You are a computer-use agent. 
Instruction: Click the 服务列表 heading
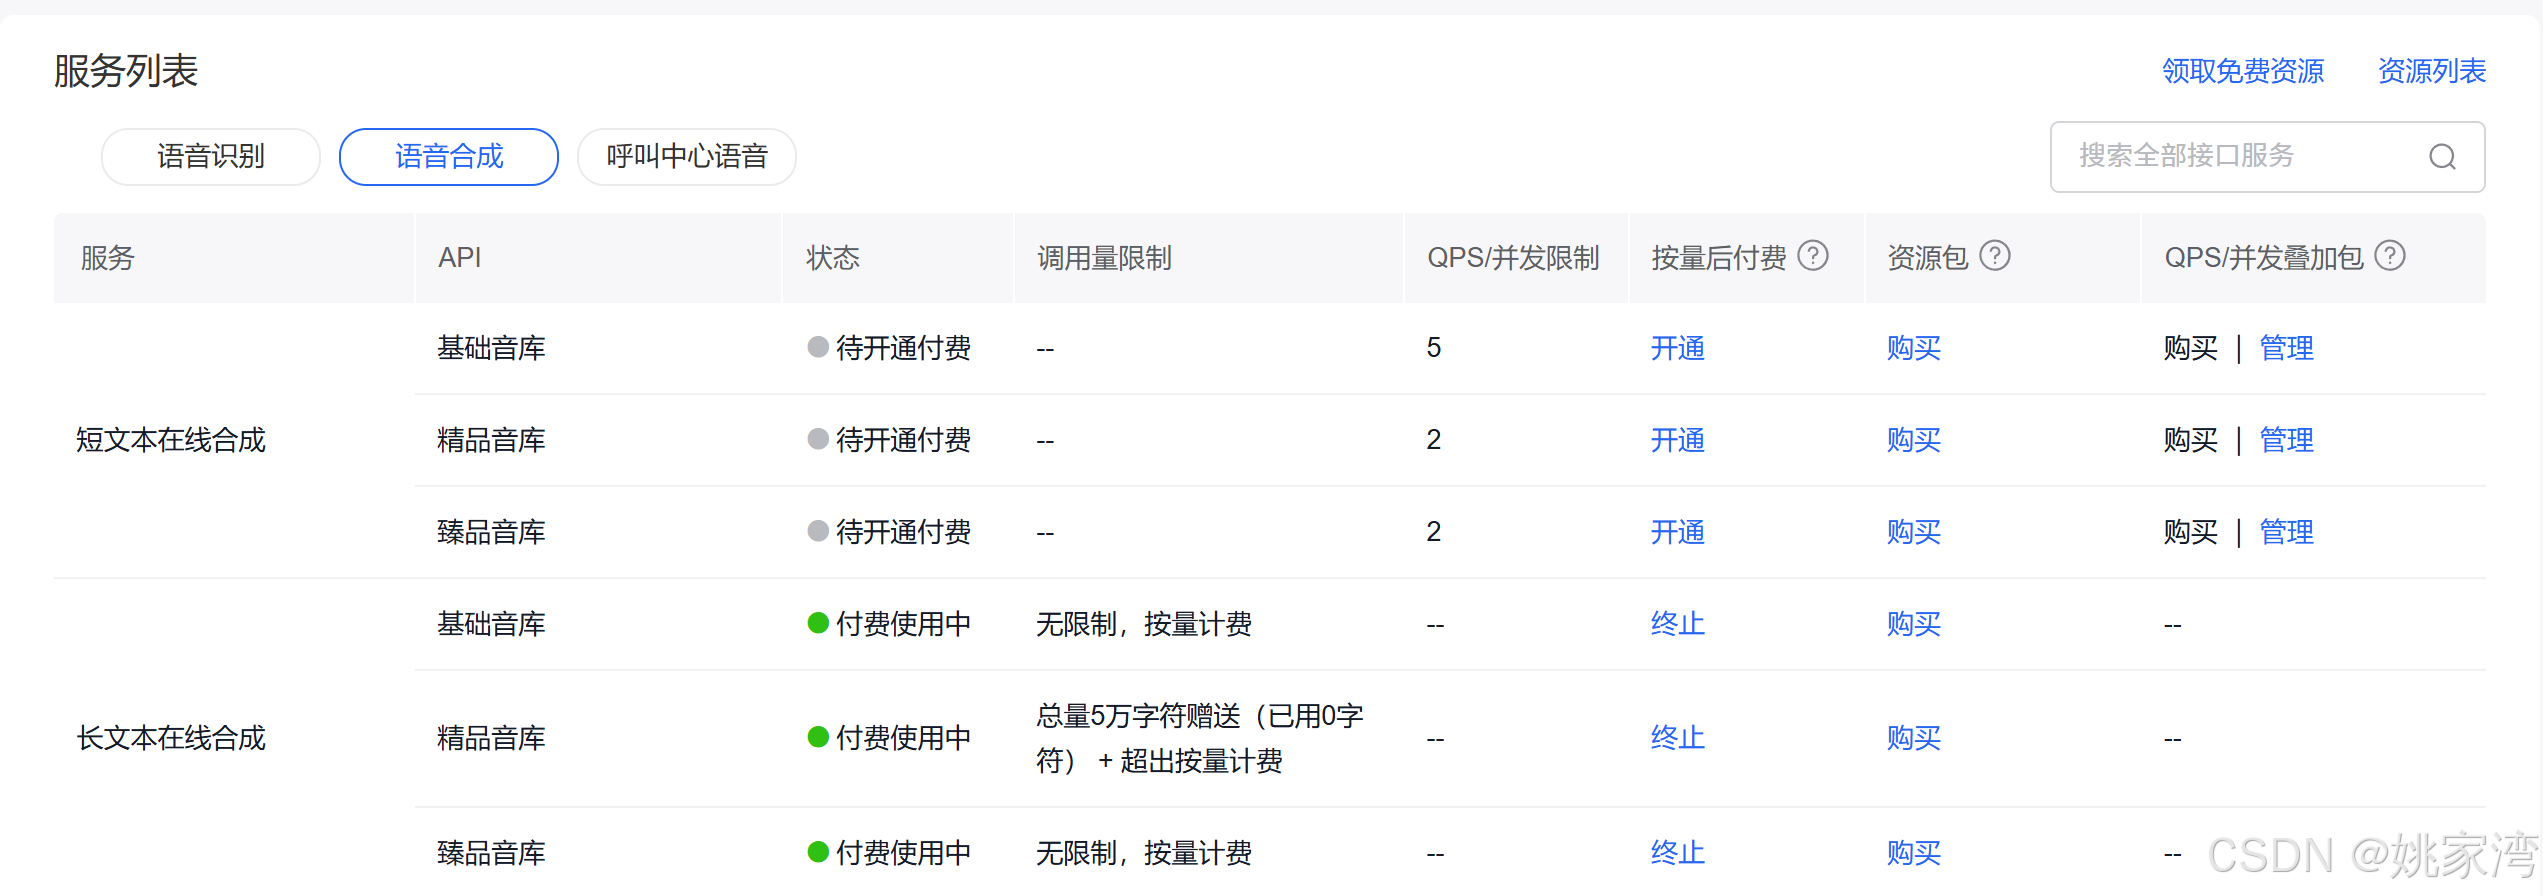tap(126, 71)
